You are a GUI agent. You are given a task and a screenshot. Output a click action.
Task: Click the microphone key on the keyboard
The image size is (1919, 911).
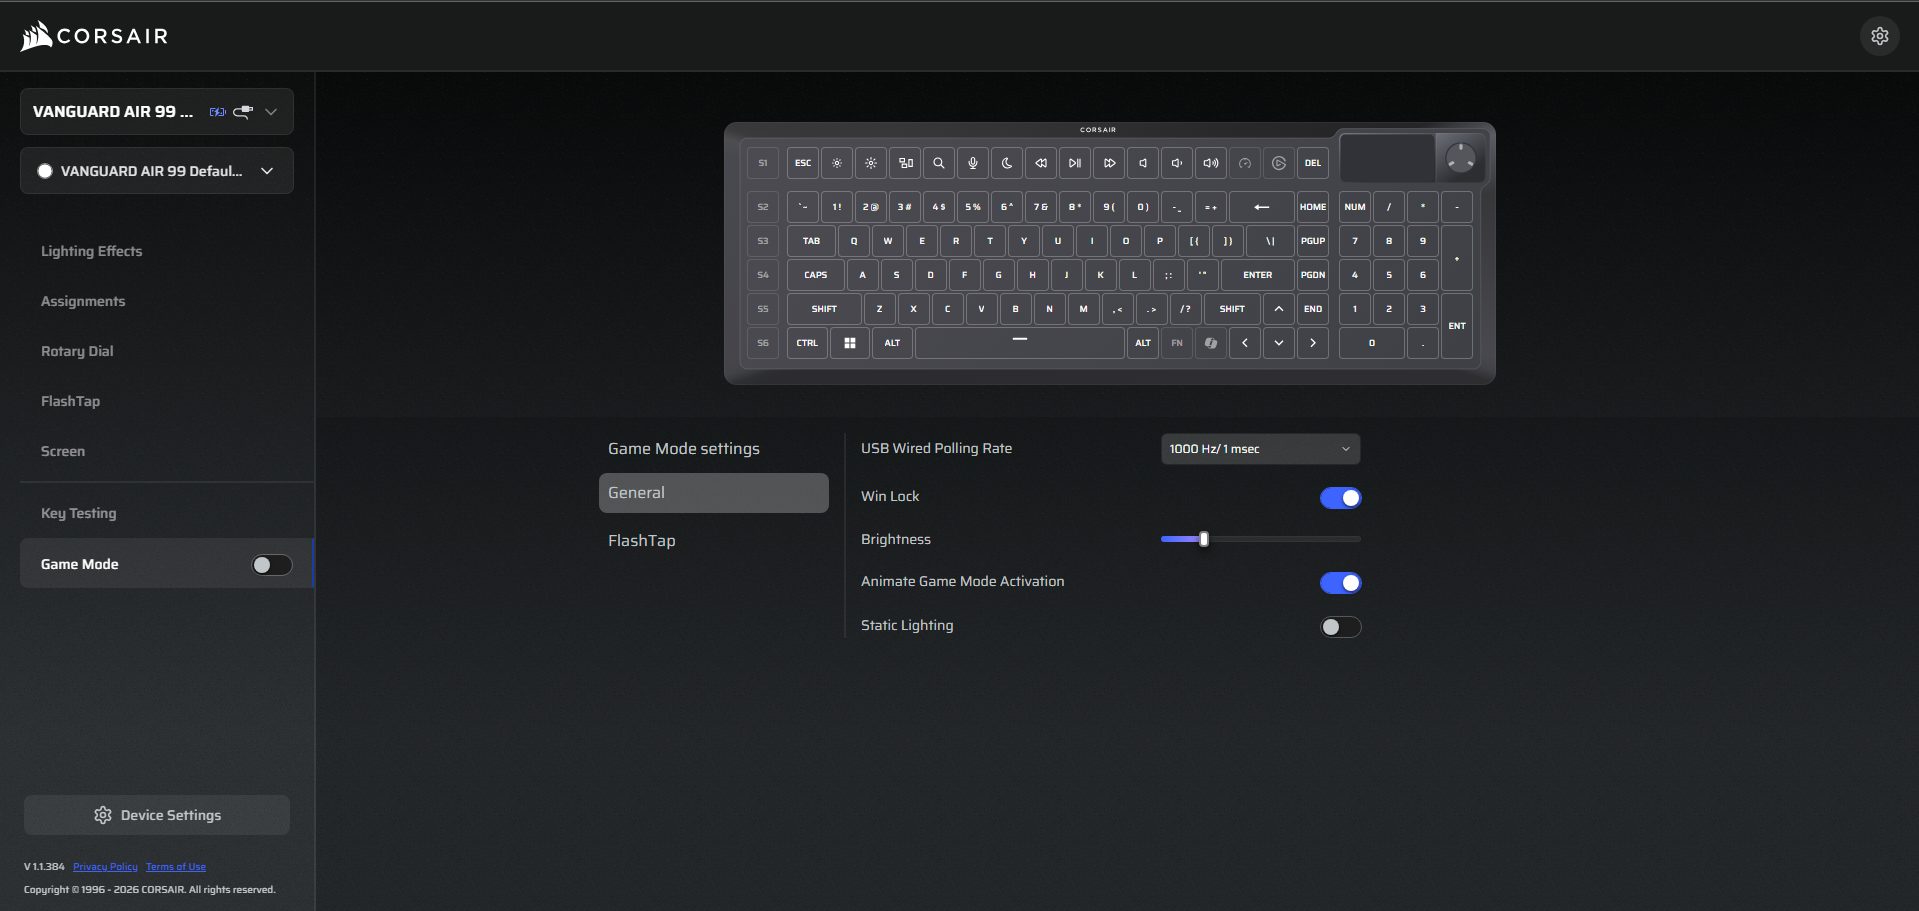972,163
